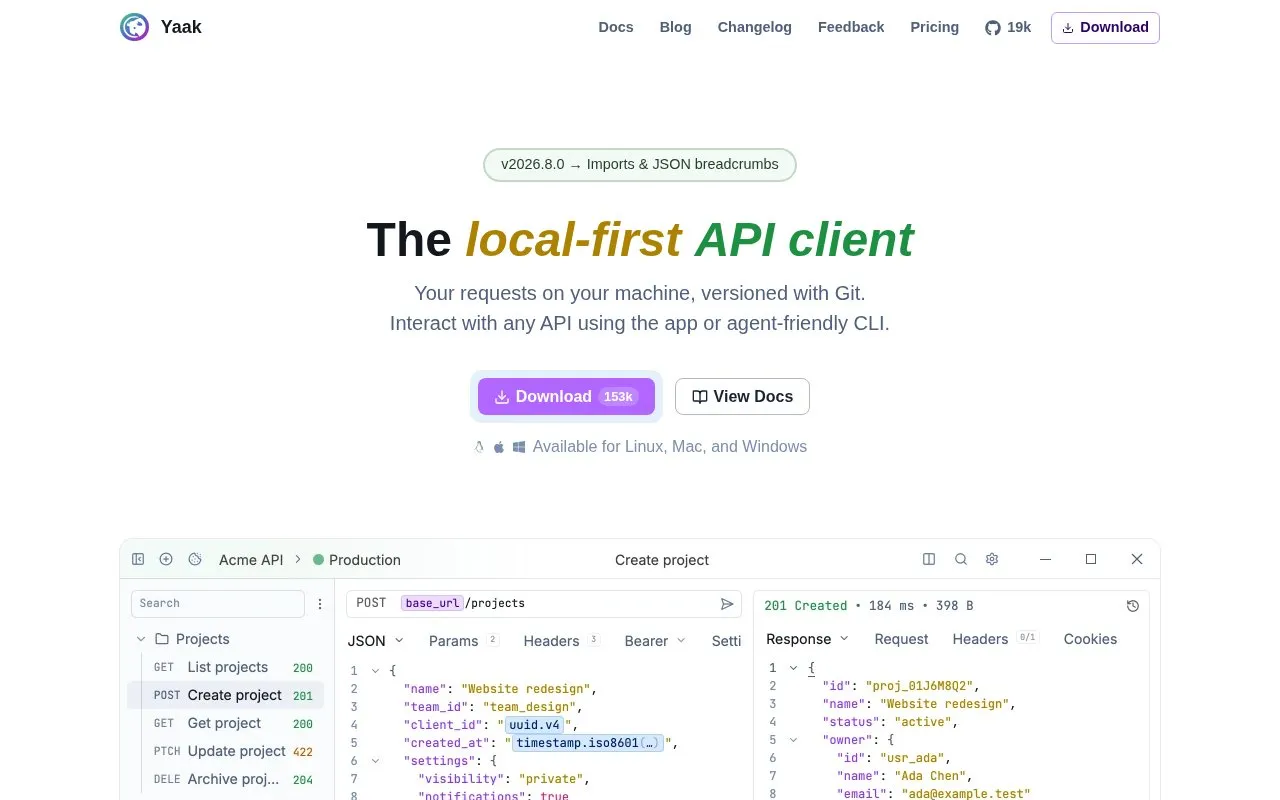Fold the "owner" object in the response
1280x800 pixels.
pos(793,740)
